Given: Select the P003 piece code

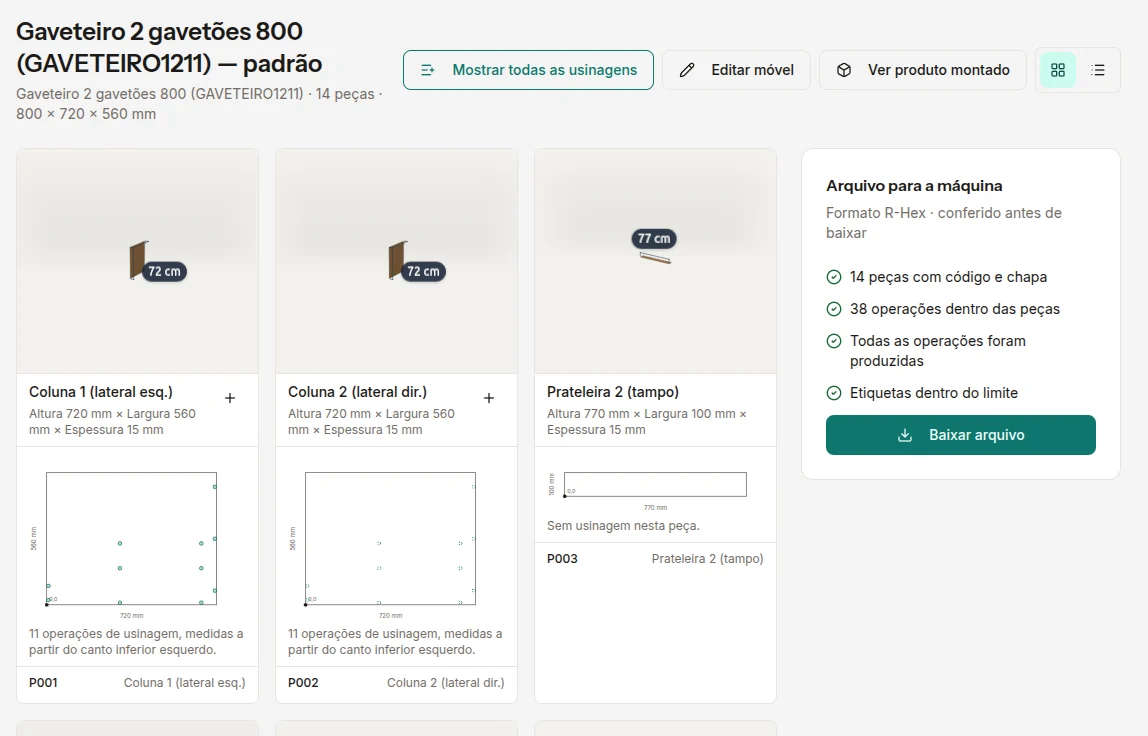Looking at the screenshot, I should point(562,559).
